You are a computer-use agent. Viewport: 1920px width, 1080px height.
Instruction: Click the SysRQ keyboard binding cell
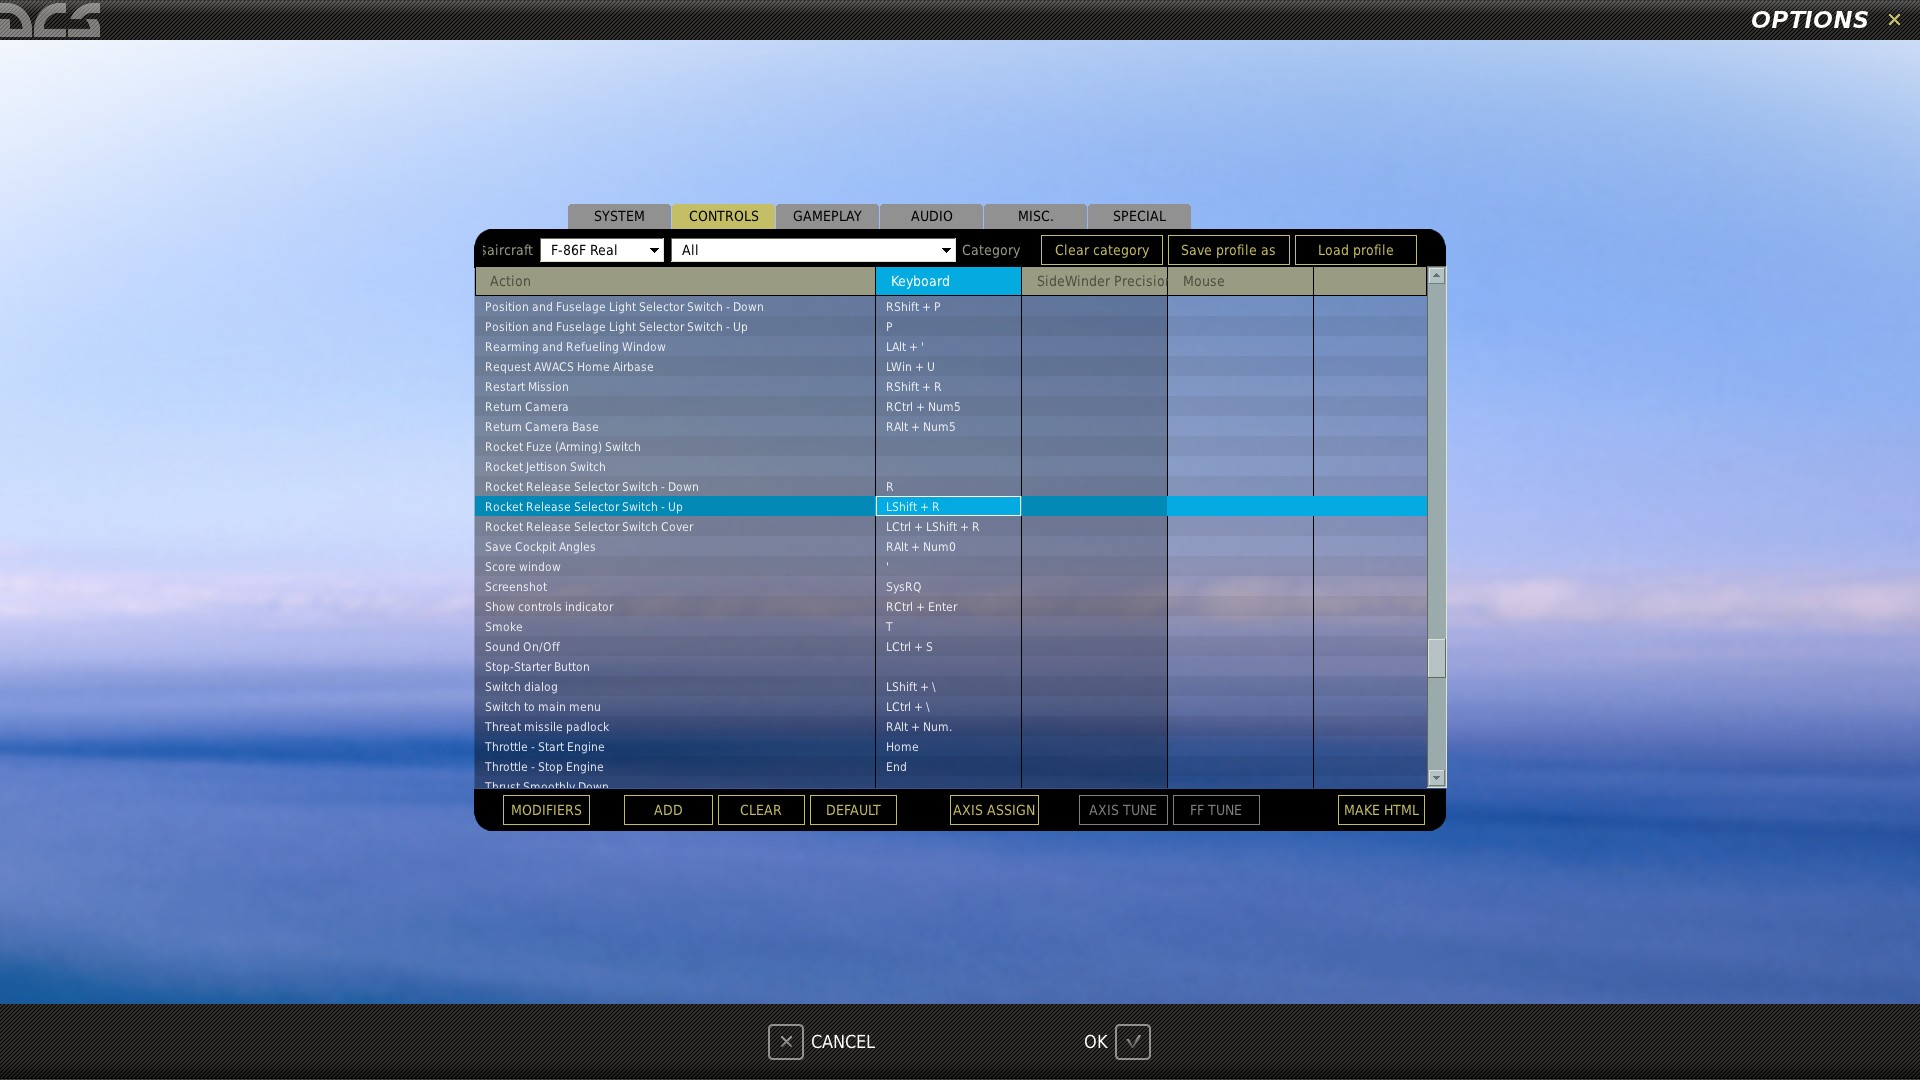point(948,587)
